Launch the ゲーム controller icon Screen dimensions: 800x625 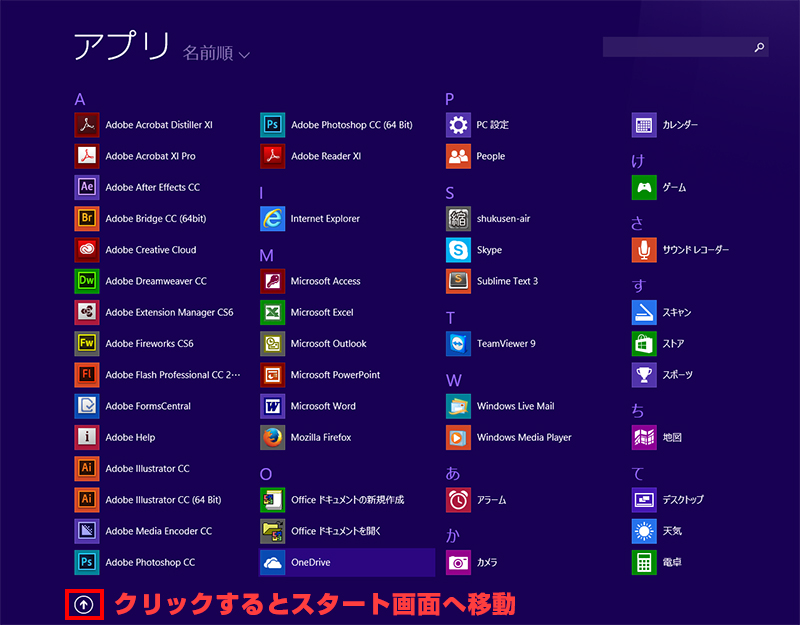tap(644, 187)
